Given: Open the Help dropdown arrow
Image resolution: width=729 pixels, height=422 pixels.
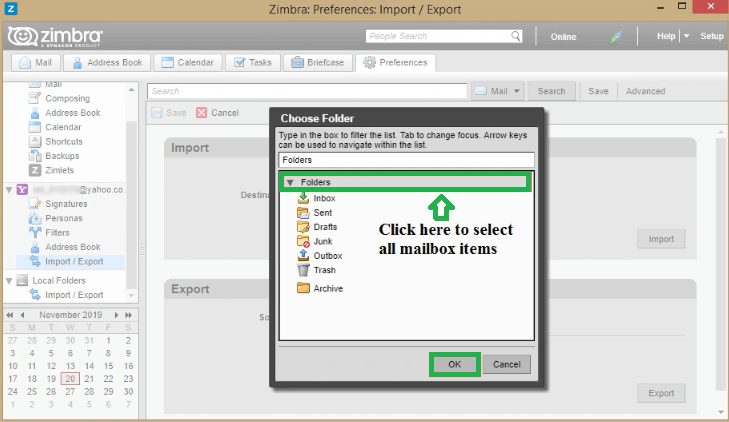Looking at the screenshot, I should (686, 36).
